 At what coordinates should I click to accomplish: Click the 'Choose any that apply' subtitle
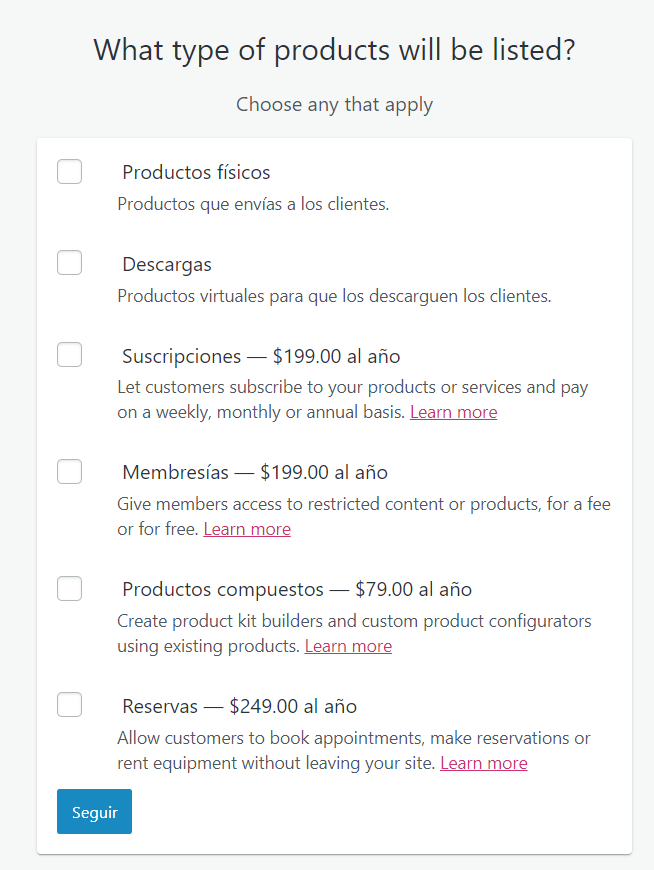pyautogui.click(x=334, y=104)
